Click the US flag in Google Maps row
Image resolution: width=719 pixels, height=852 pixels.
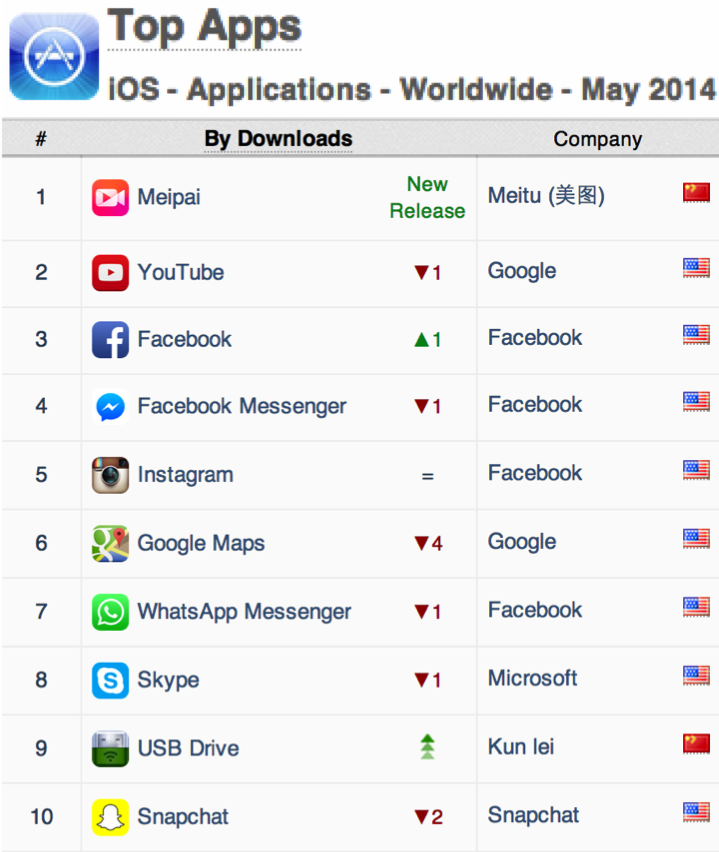point(696,538)
